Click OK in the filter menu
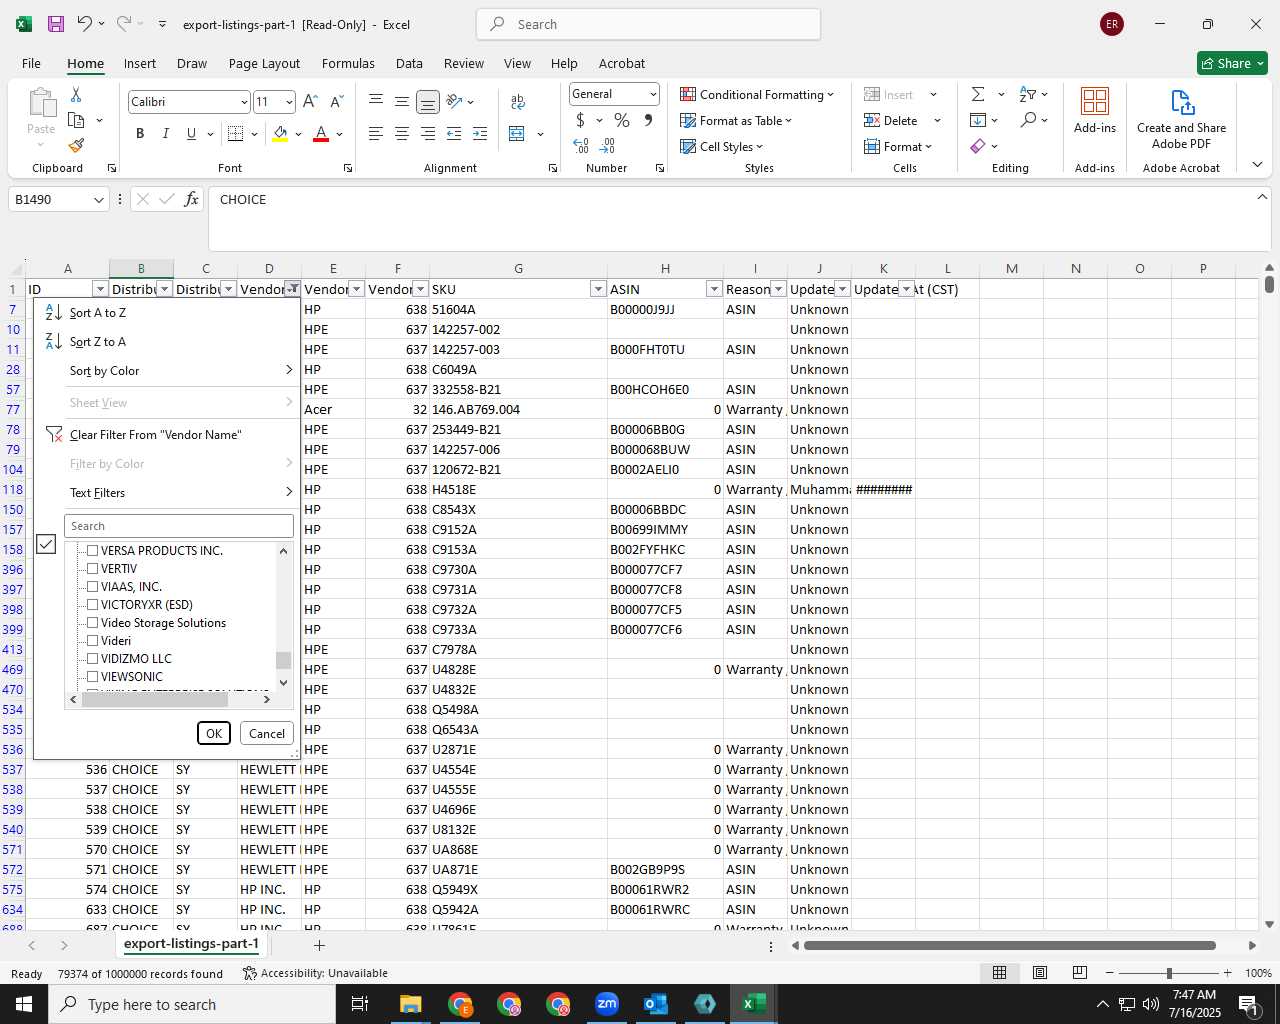The height and width of the screenshot is (1024, 1280). coord(214,733)
